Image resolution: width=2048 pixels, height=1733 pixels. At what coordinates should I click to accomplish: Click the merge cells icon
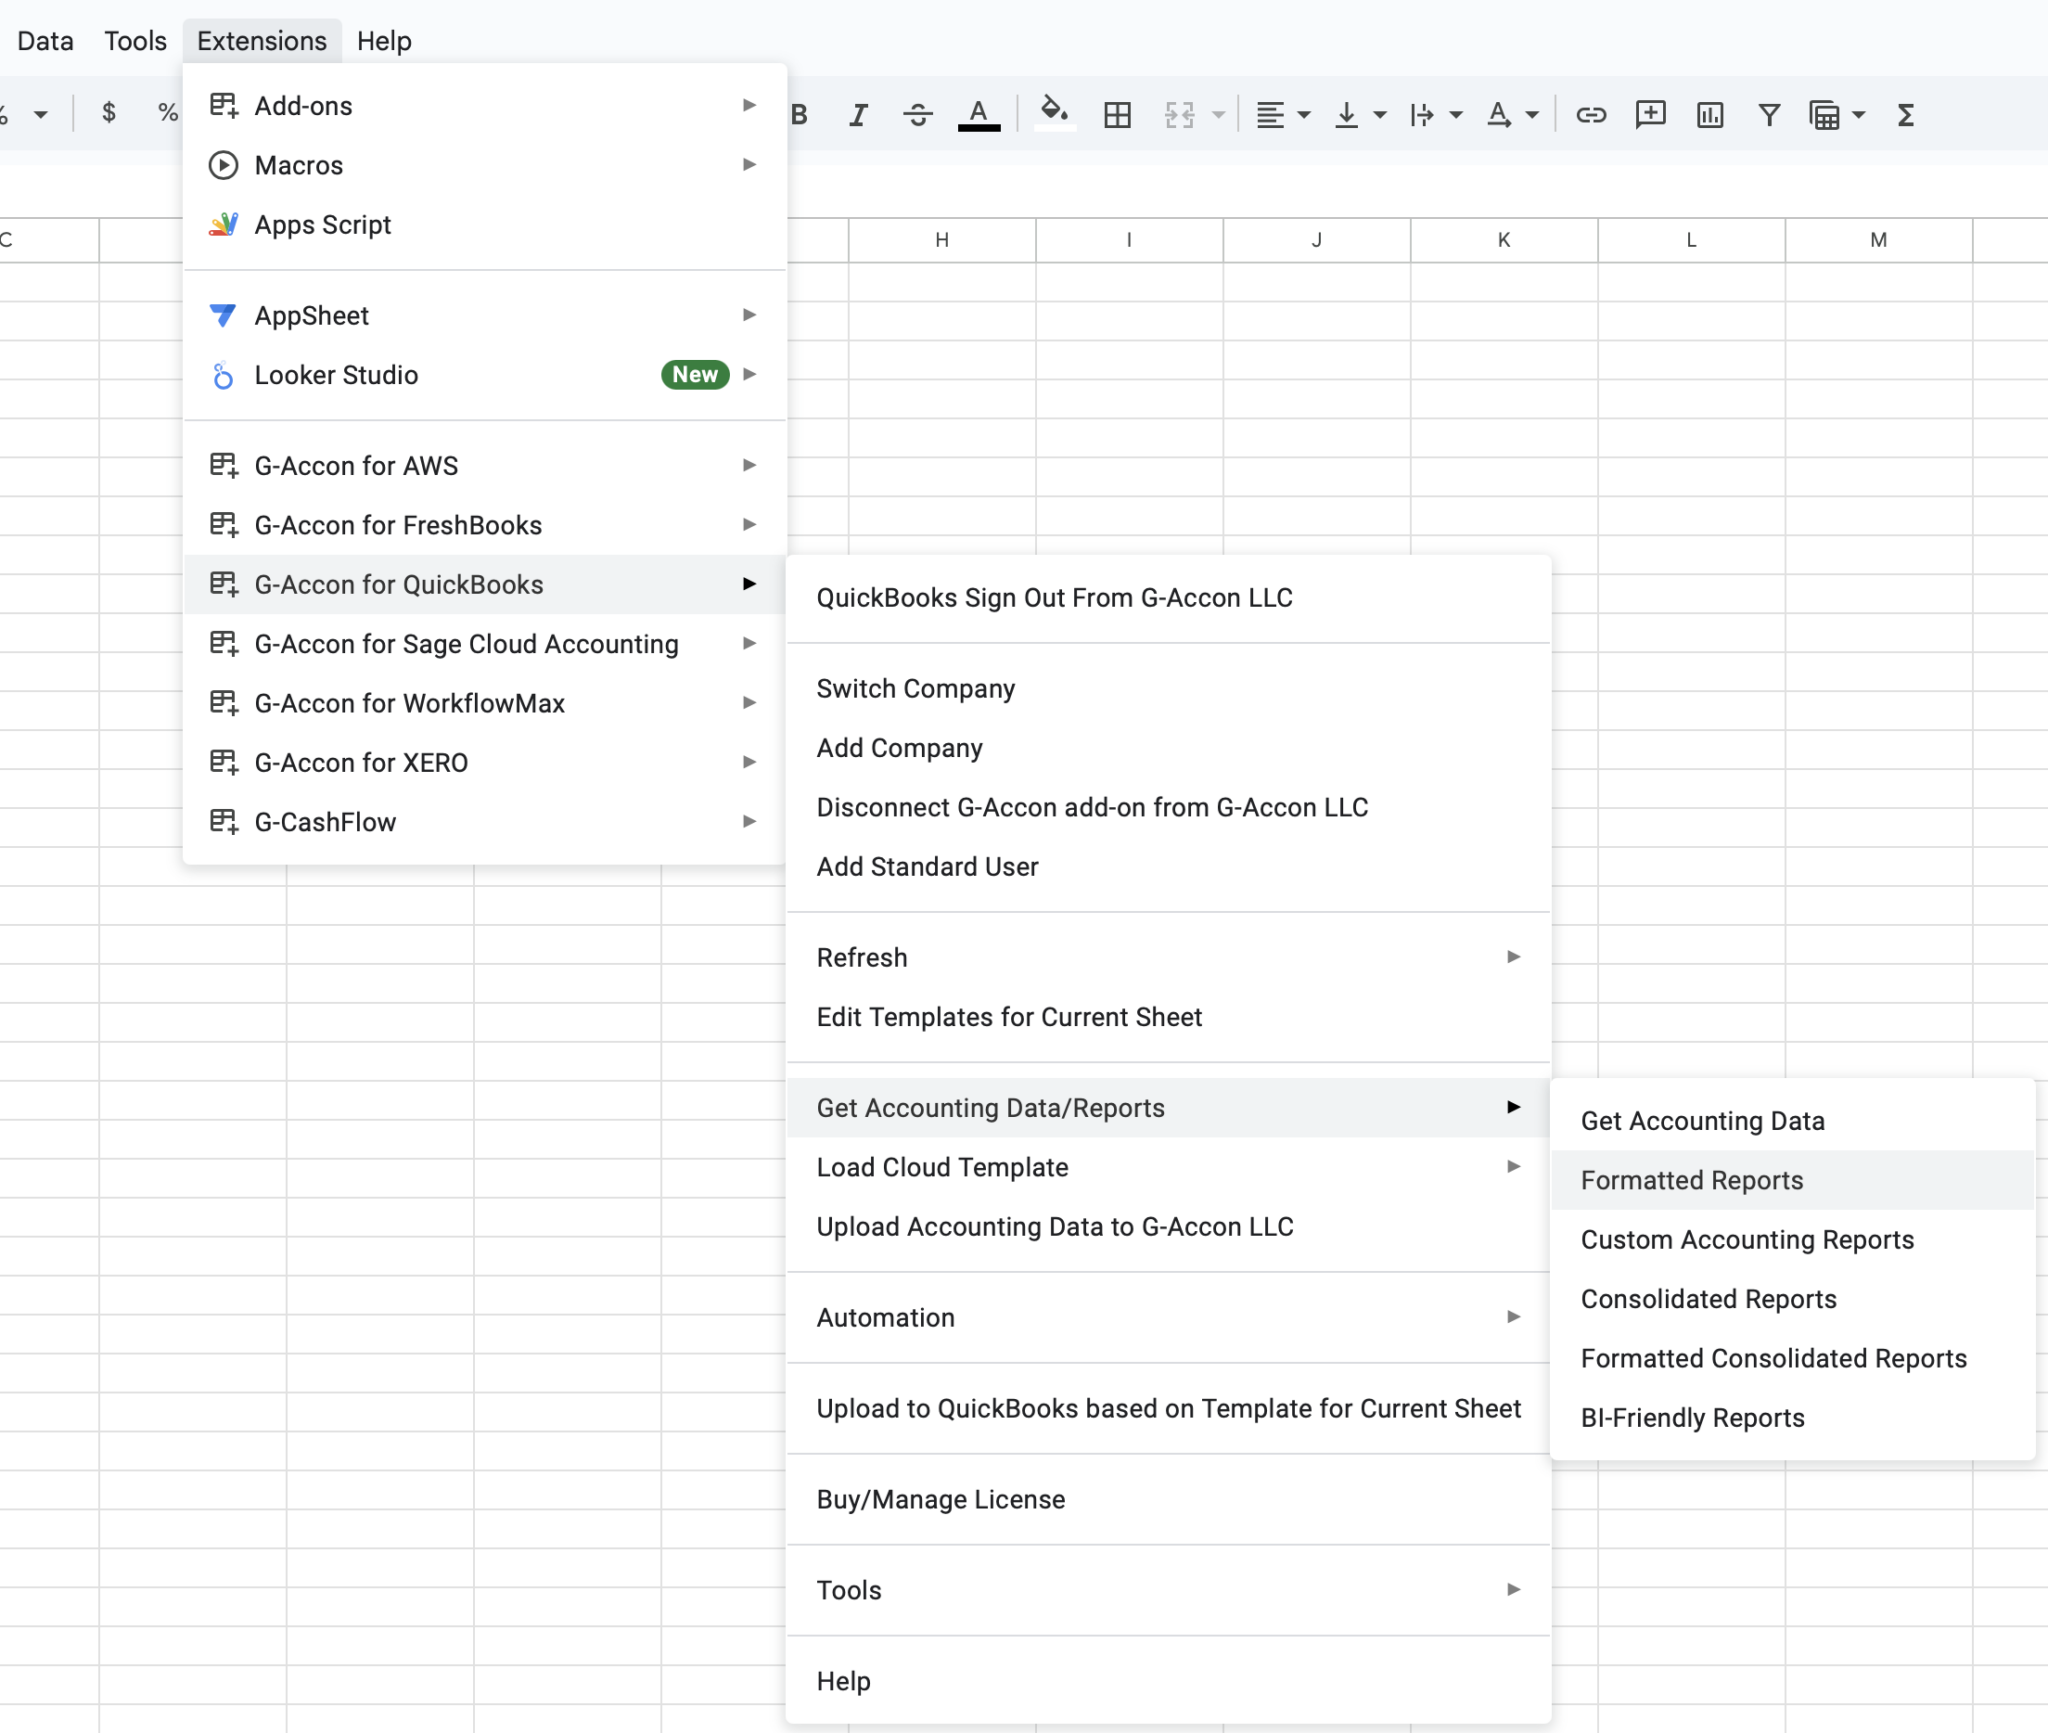tap(1180, 115)
